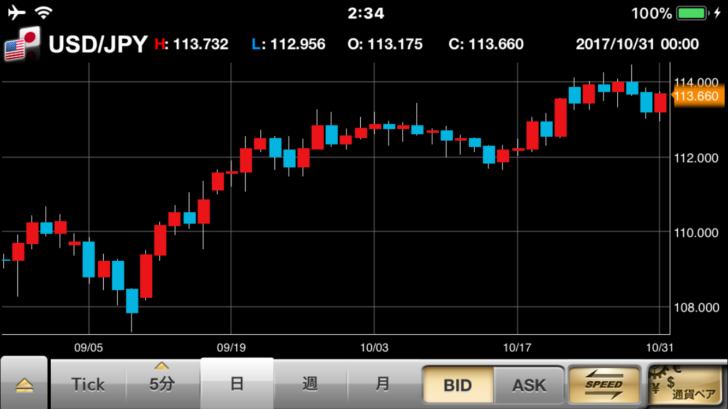Tap the high price H: 113.732 value
This screenshot has height=409, width=728.
click(192, 45)
